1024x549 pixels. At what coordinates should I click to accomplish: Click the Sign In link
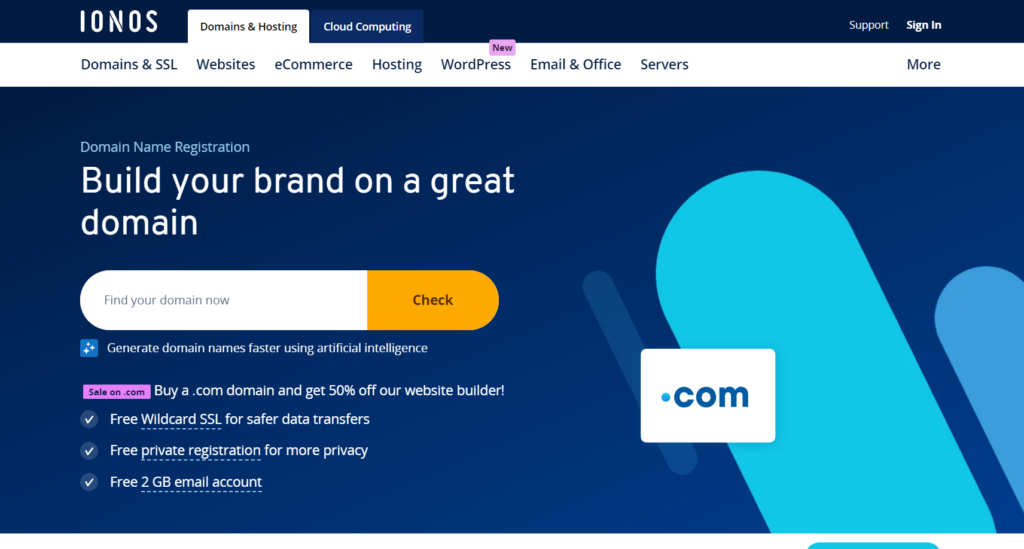tap(923, 25)
